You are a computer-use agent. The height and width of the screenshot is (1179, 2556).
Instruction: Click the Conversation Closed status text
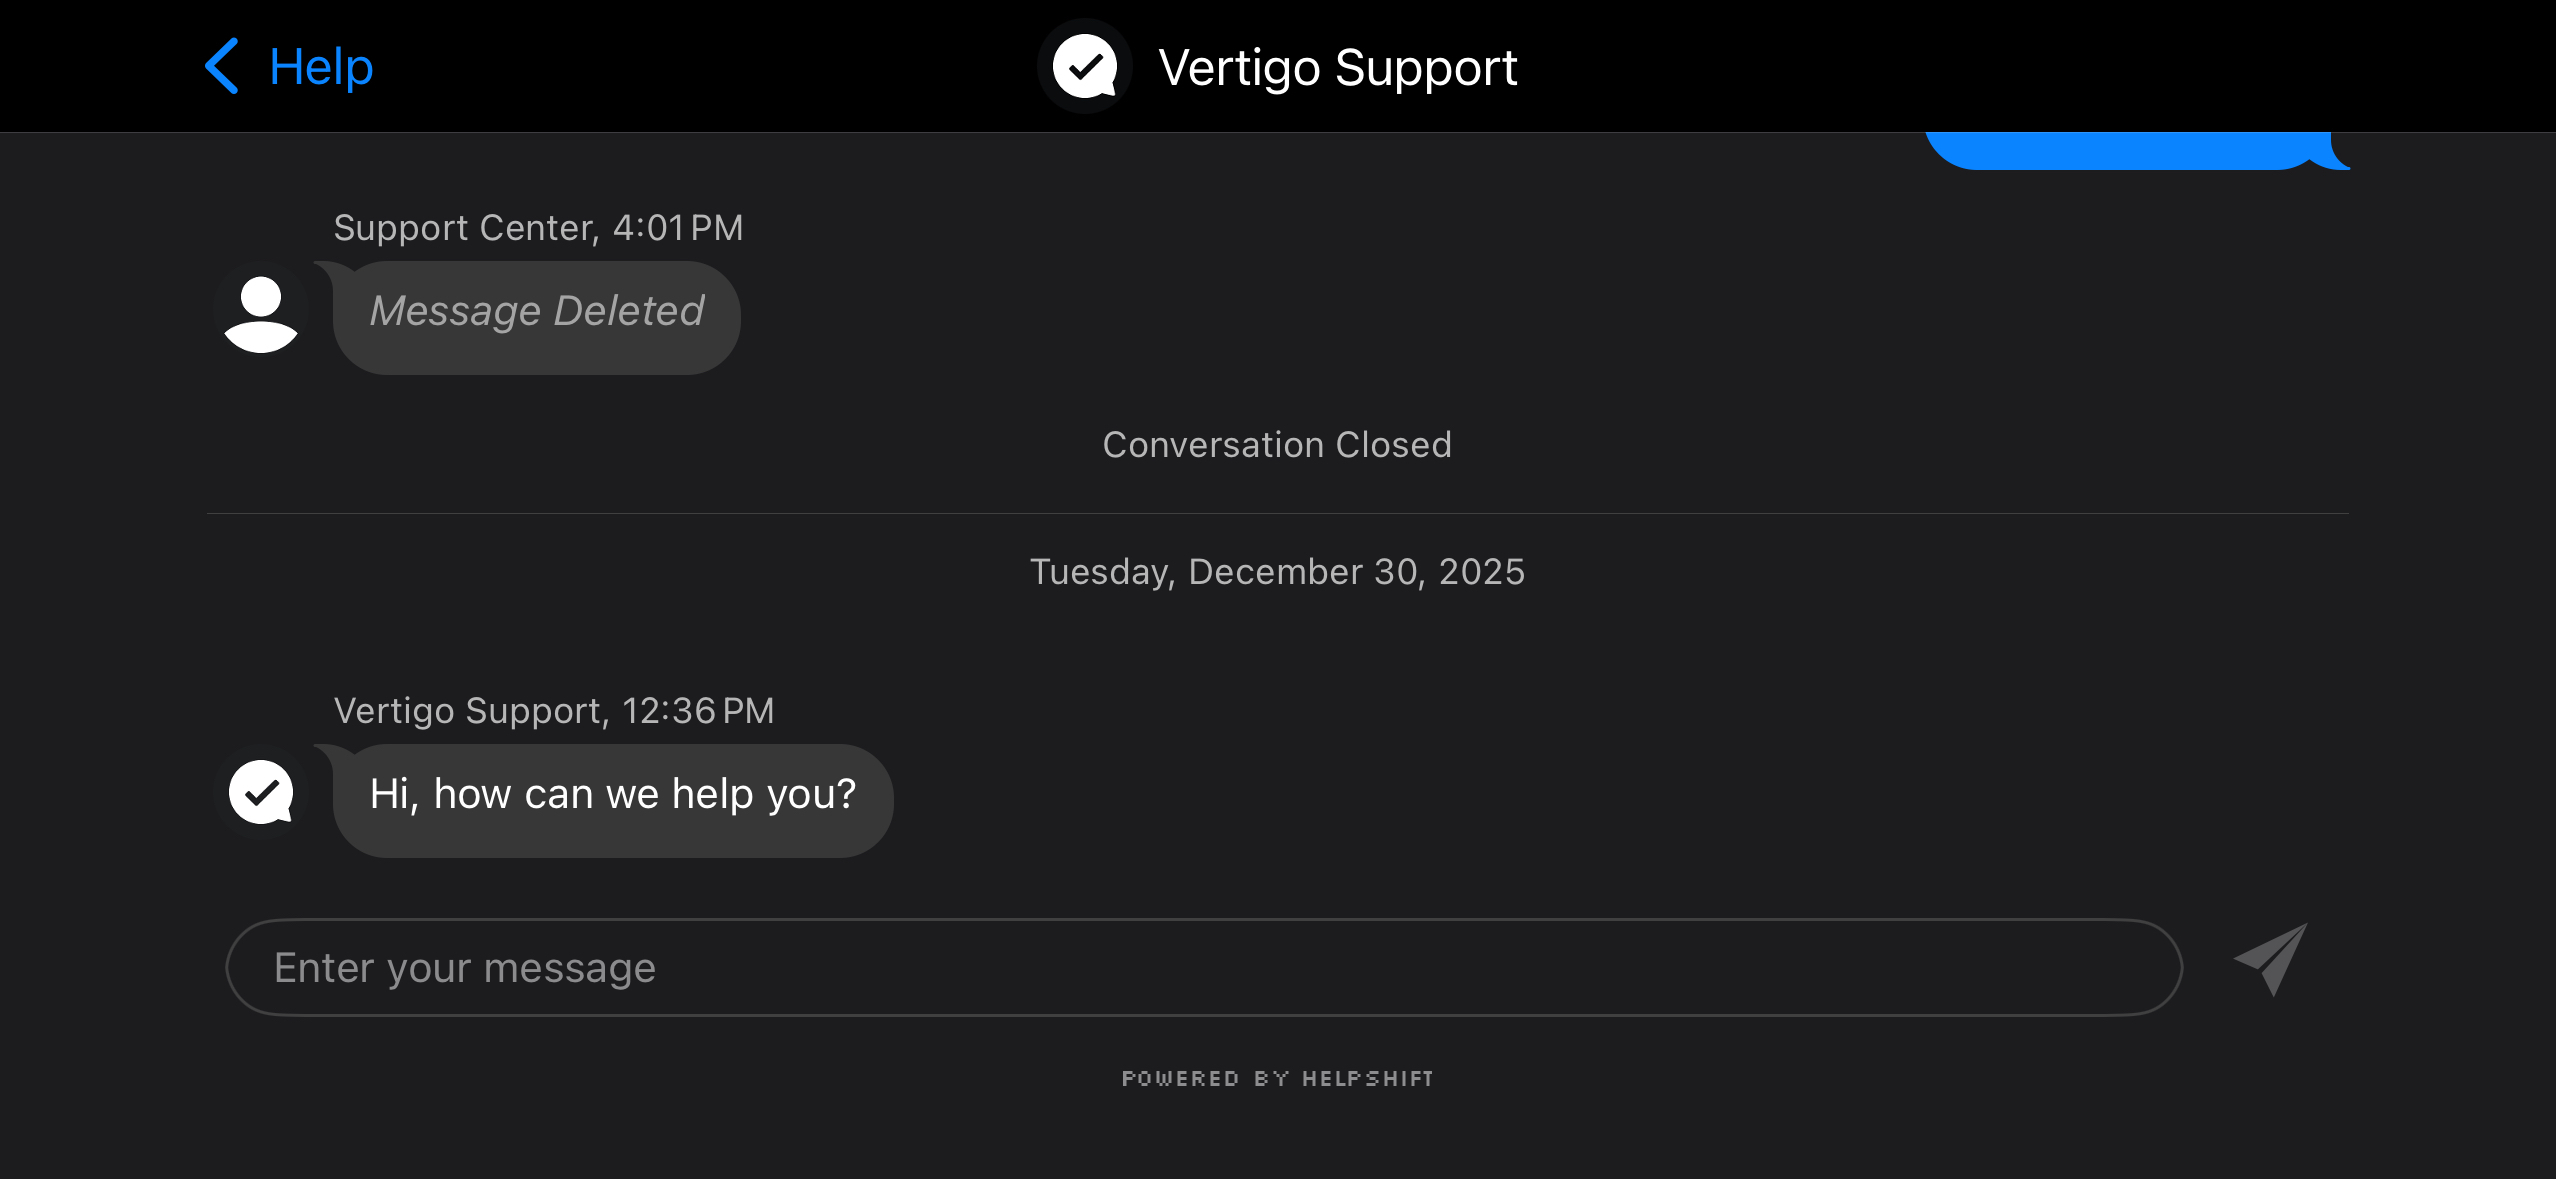[1277, 445]
